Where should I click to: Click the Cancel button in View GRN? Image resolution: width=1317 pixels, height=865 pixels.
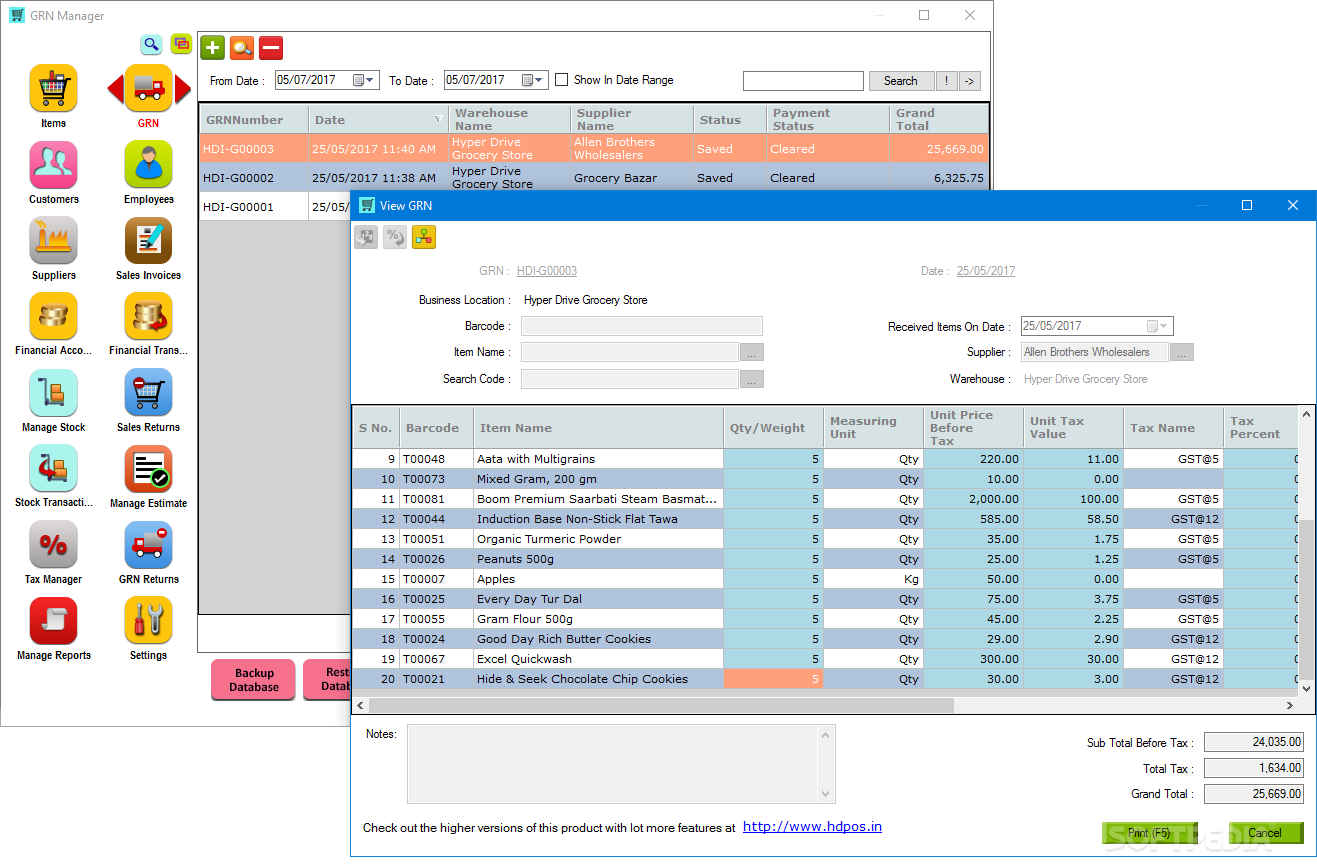(x=1264, y=832)
